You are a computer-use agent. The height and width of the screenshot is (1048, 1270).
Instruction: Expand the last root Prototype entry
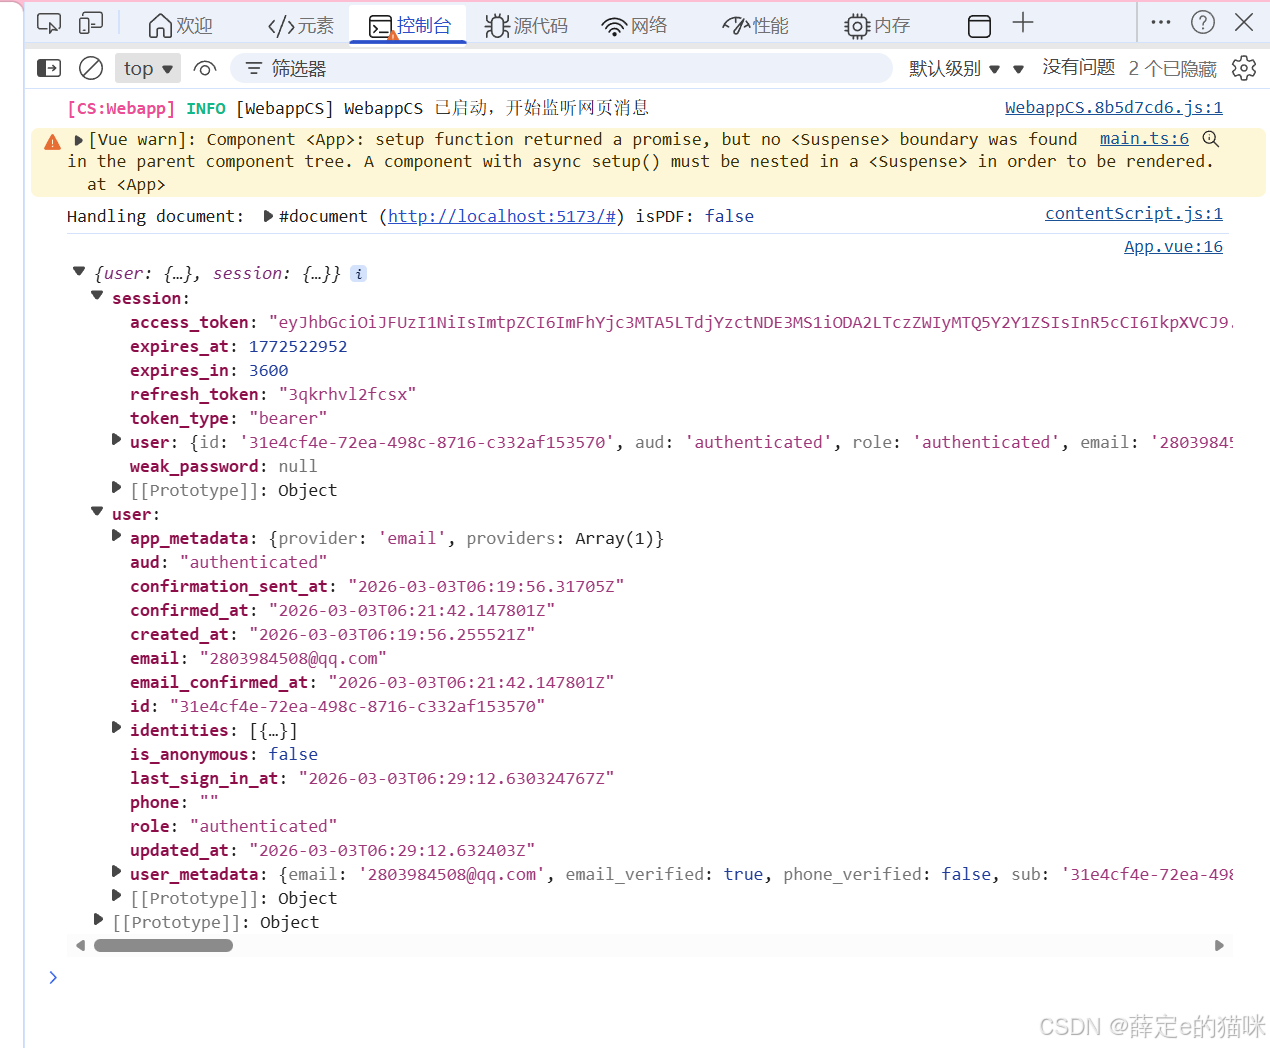pyautogui.click(x=98, y=919)
